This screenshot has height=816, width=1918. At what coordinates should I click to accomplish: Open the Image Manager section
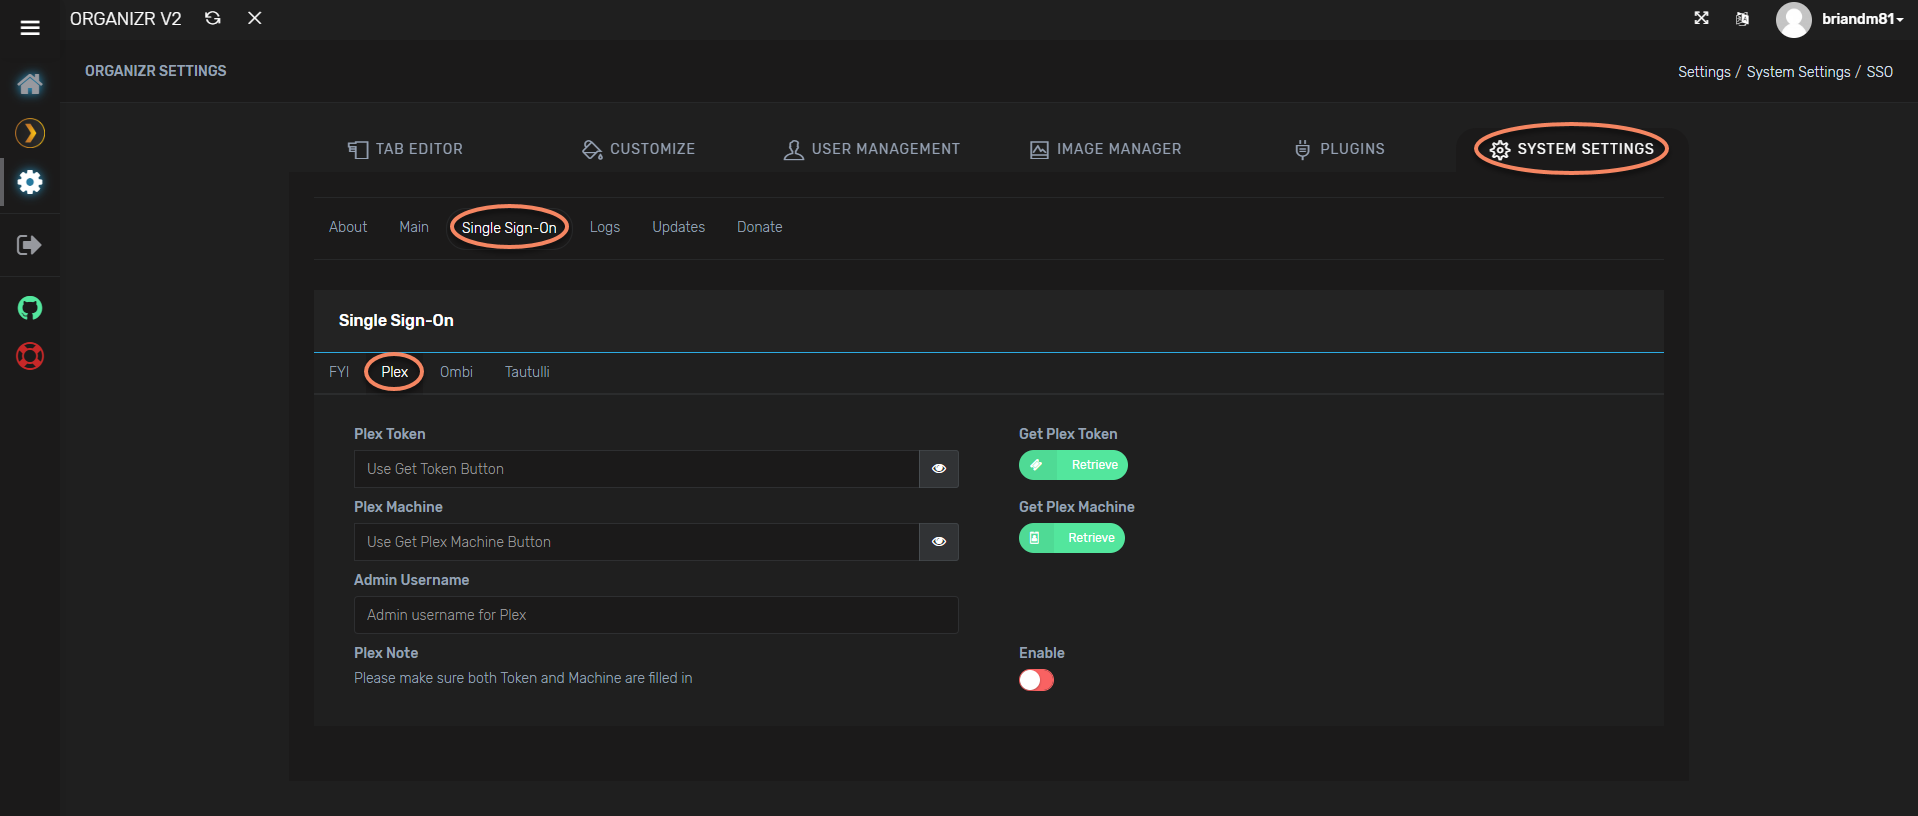[1105, 149]
